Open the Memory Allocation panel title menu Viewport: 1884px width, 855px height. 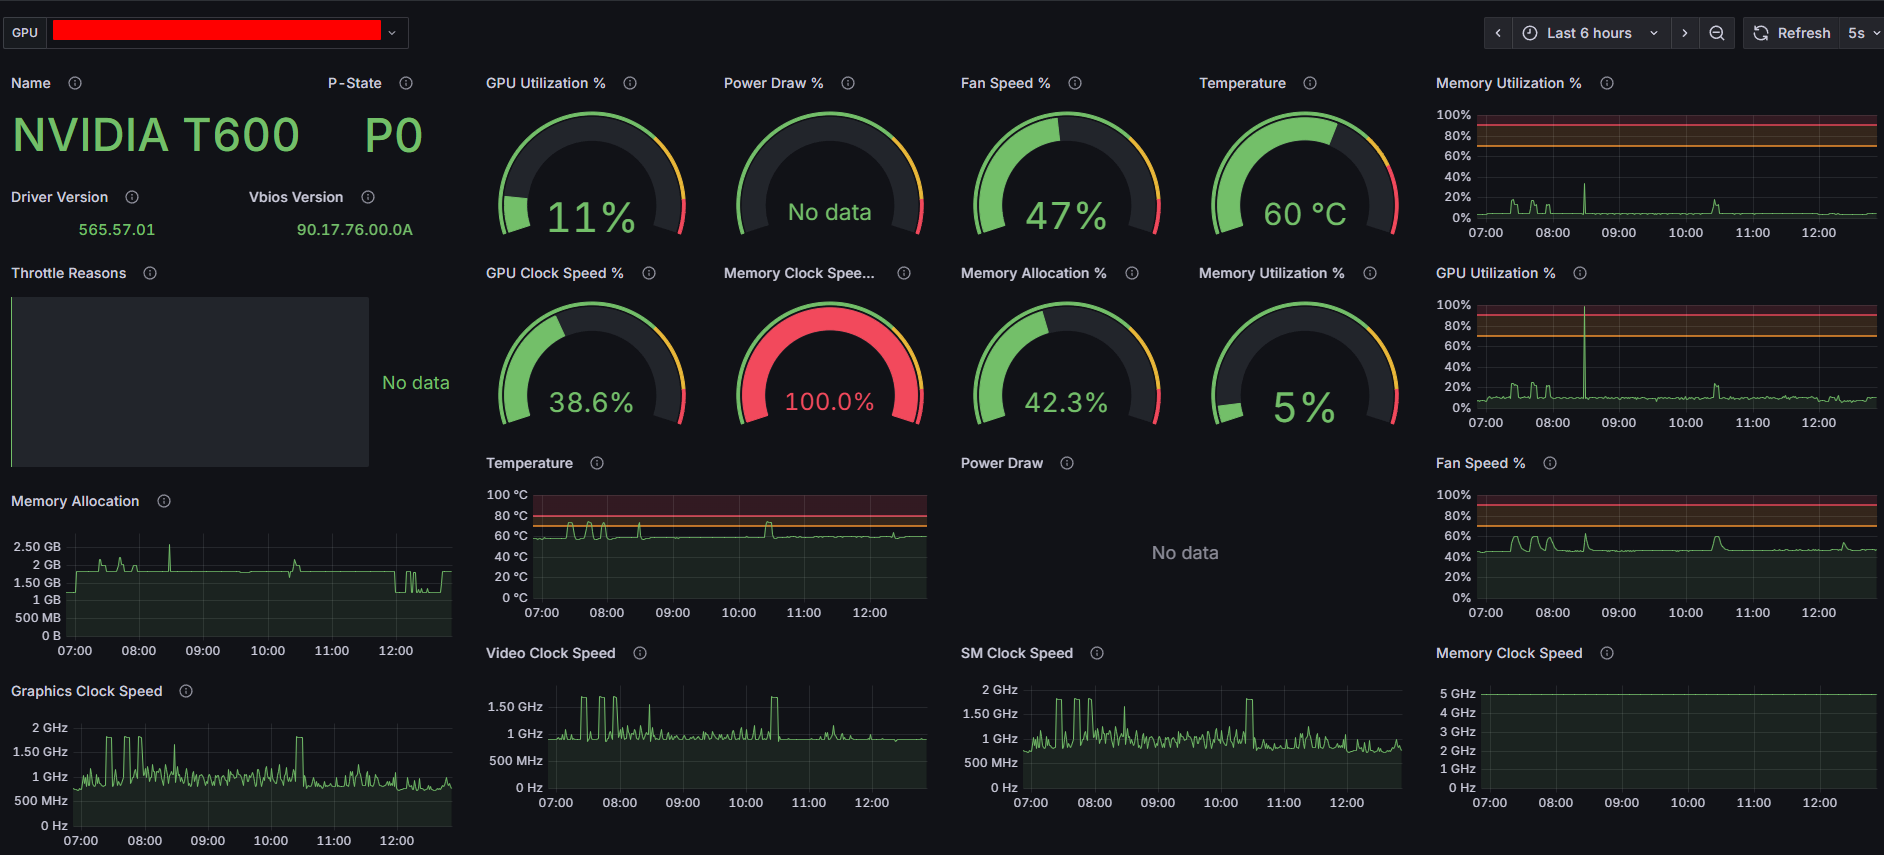tap(75, 501)
